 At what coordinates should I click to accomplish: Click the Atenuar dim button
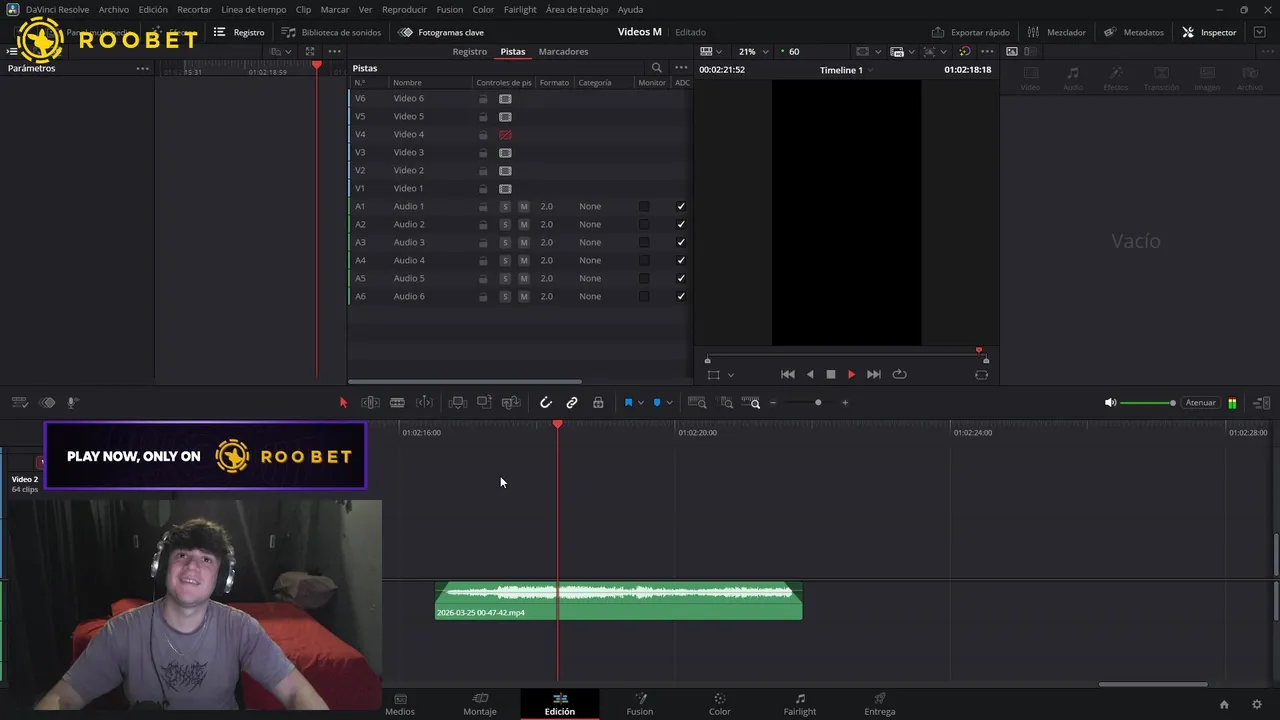[1200, 403]
